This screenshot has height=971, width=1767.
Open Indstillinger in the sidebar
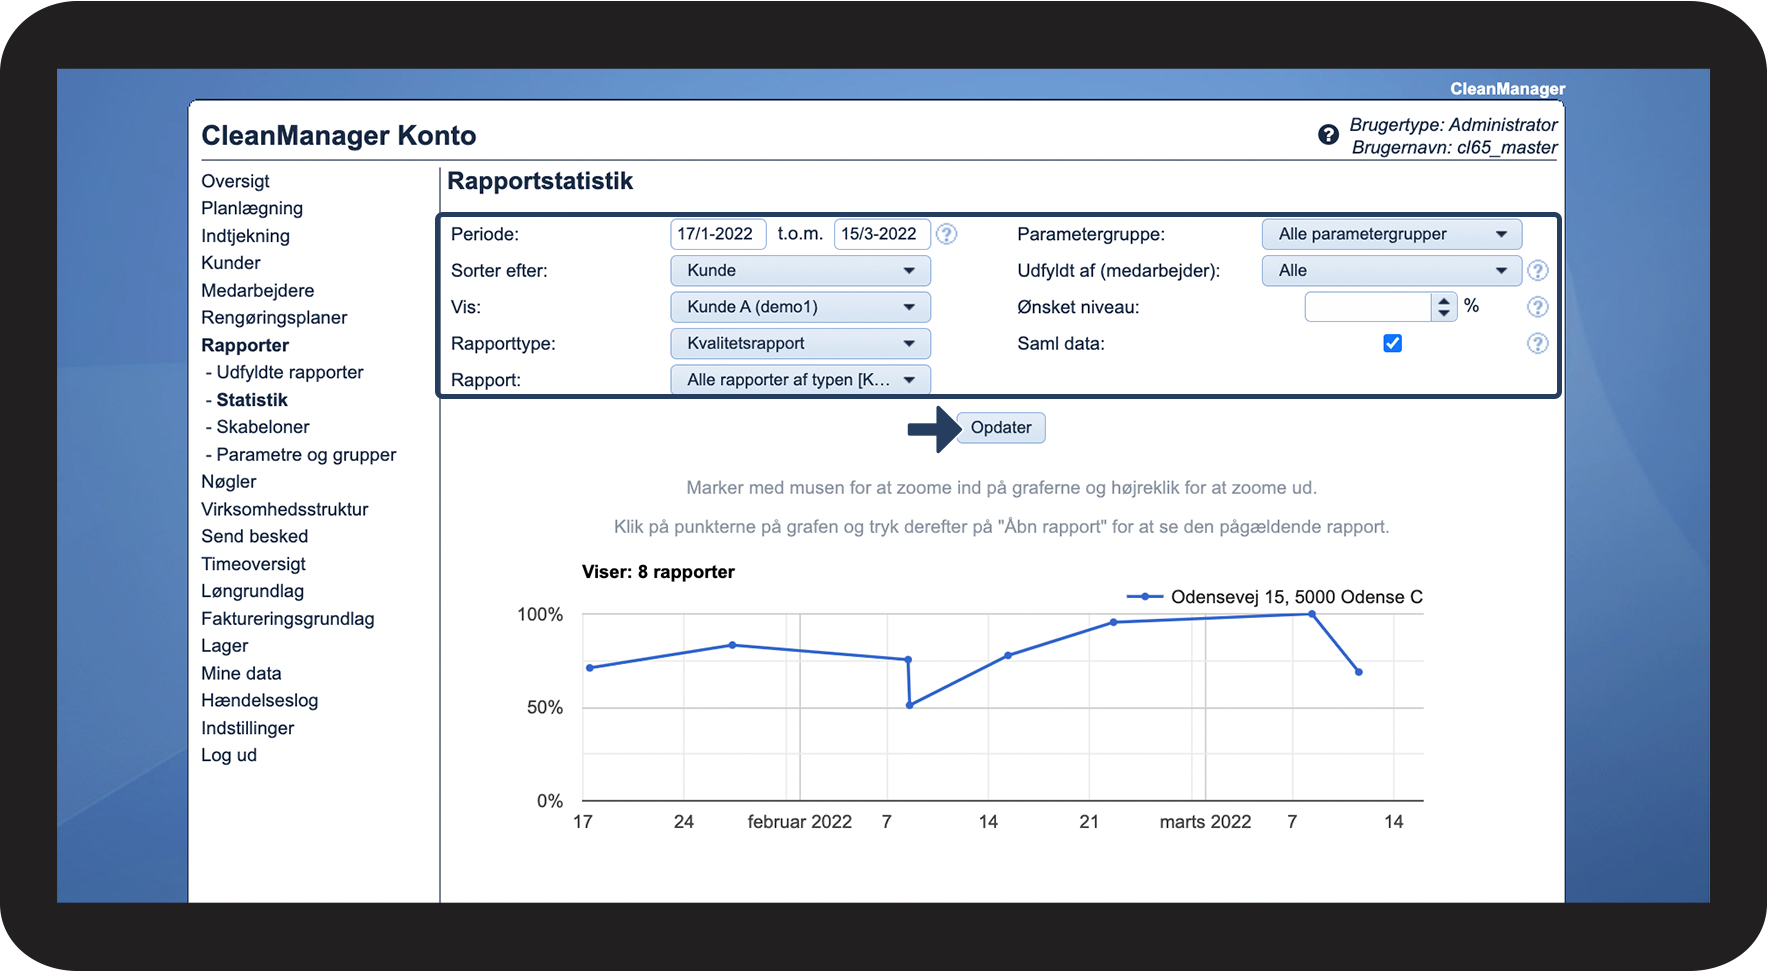click(248, 728)
